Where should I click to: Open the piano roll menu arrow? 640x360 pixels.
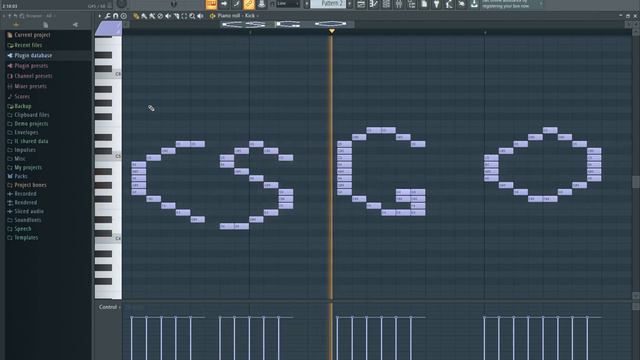100,16
